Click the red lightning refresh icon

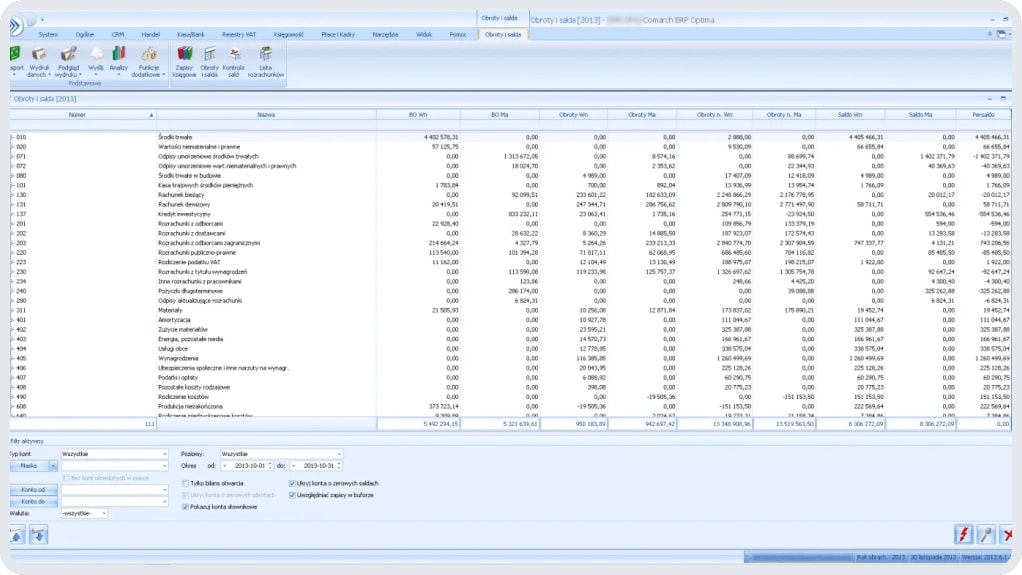click(965, 535)
